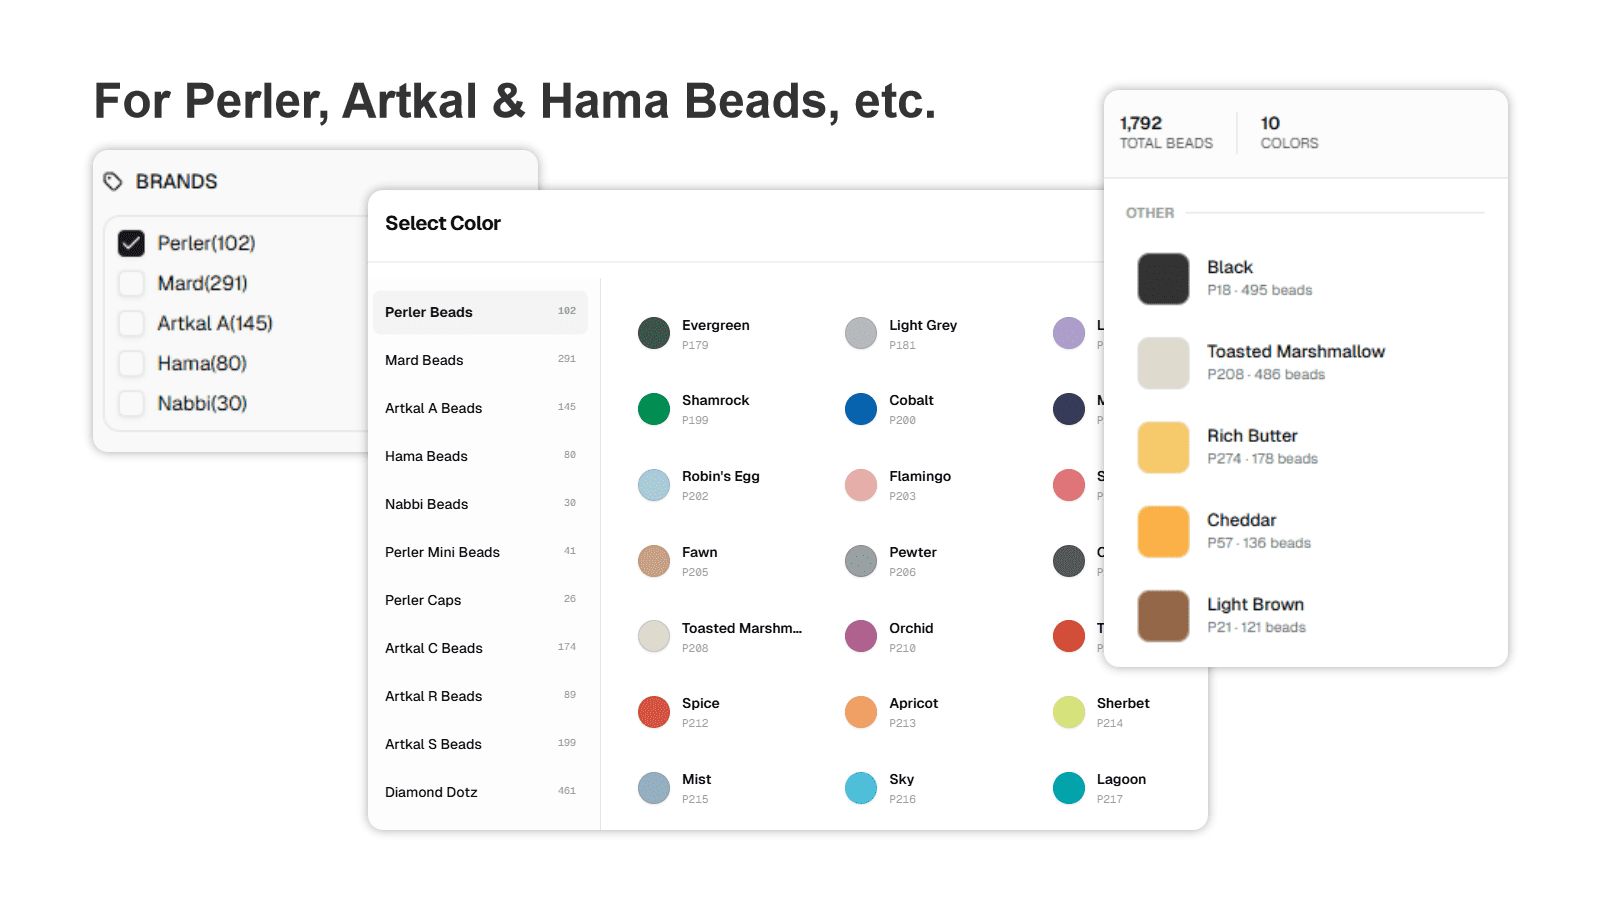Click the 10 COLORS summary link
This screenshot has width=1600, height=900.
click(1288, 132)
